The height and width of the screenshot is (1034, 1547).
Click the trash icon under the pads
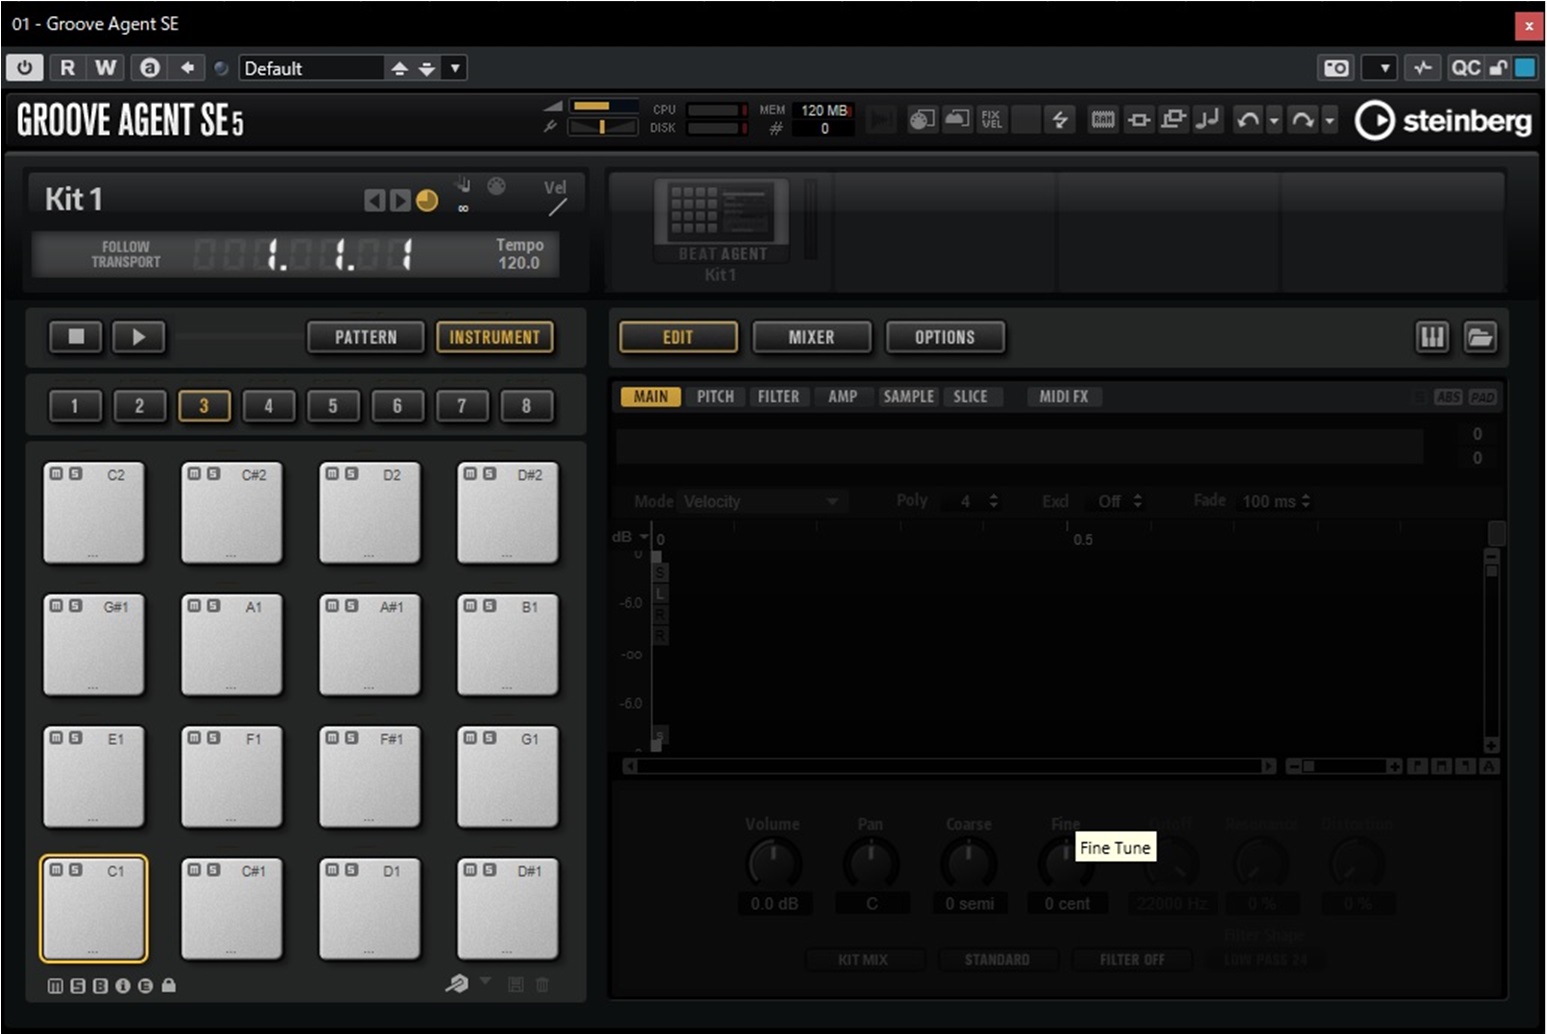542,985
